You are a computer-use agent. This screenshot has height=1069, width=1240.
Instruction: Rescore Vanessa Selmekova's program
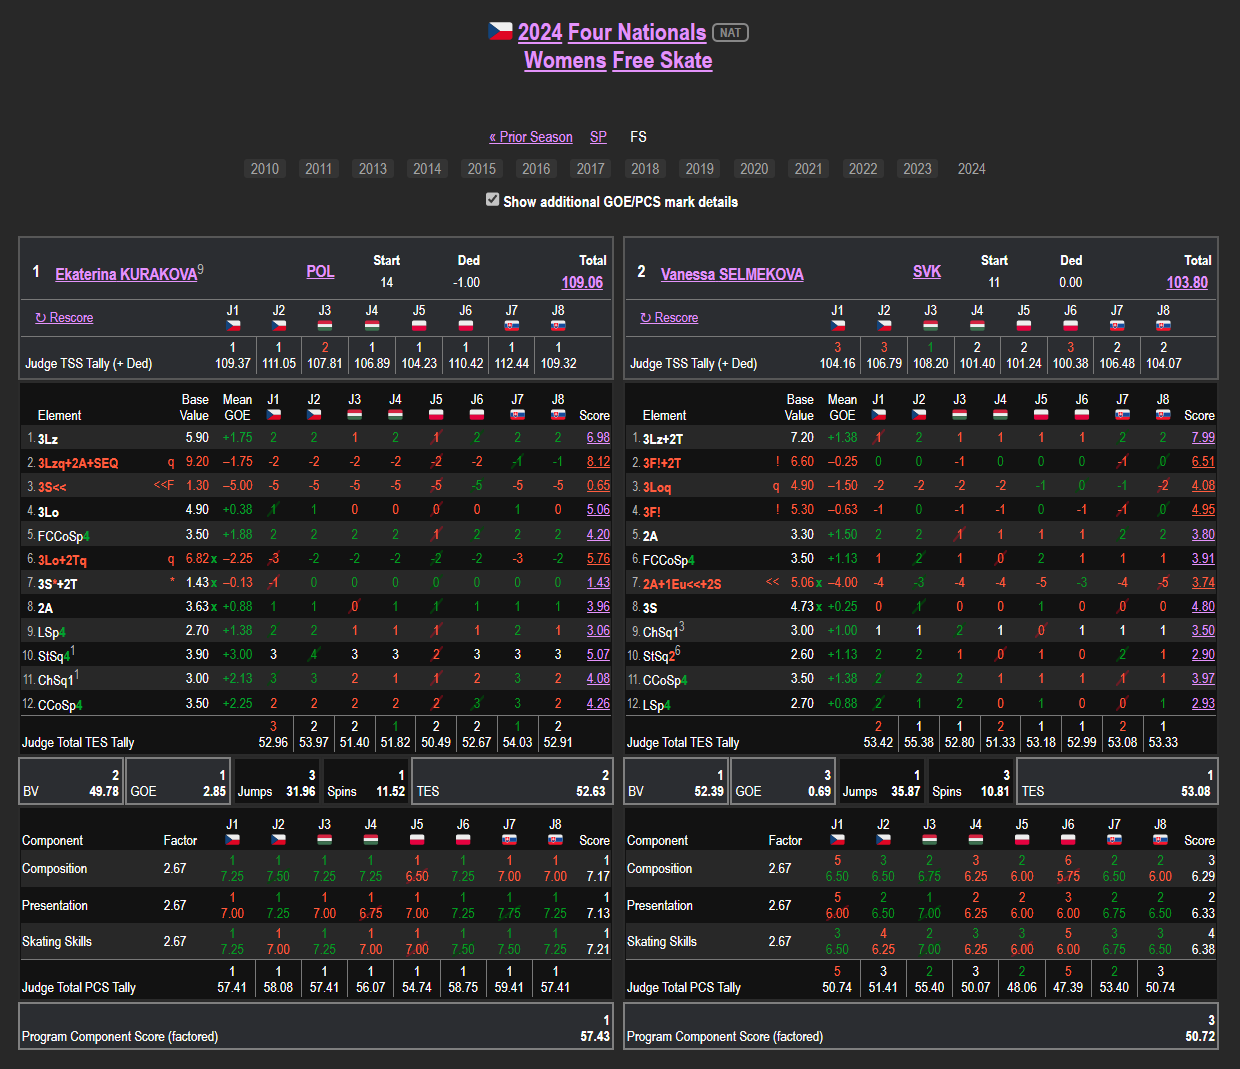click(669, 318)
